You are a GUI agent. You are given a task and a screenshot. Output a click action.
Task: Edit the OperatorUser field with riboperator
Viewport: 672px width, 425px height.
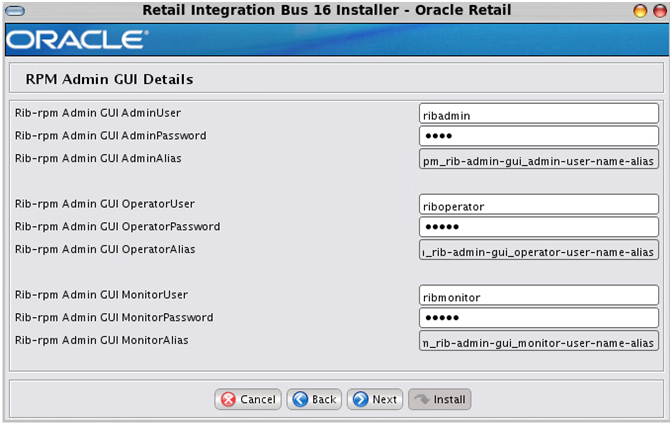(539, 205)
